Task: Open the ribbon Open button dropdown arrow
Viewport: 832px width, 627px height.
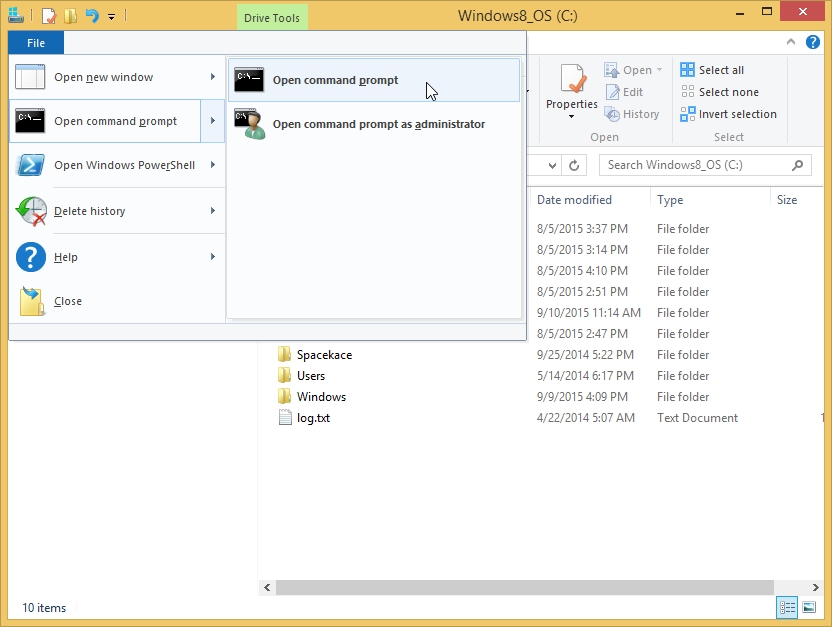Action: click(660, 70)
